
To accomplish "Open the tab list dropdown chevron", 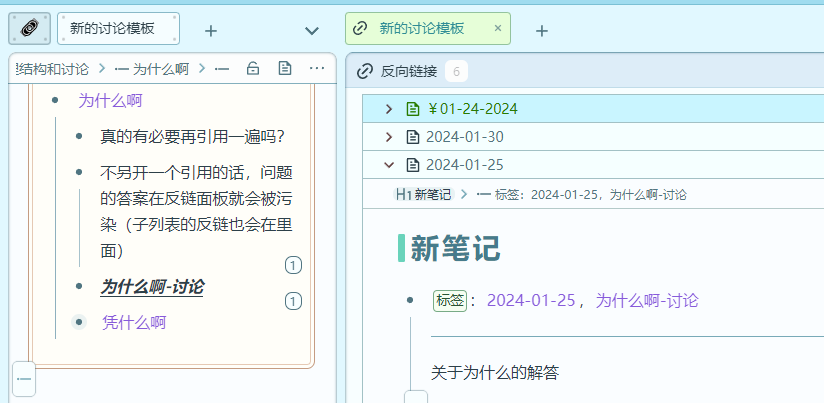I will 312,31.
